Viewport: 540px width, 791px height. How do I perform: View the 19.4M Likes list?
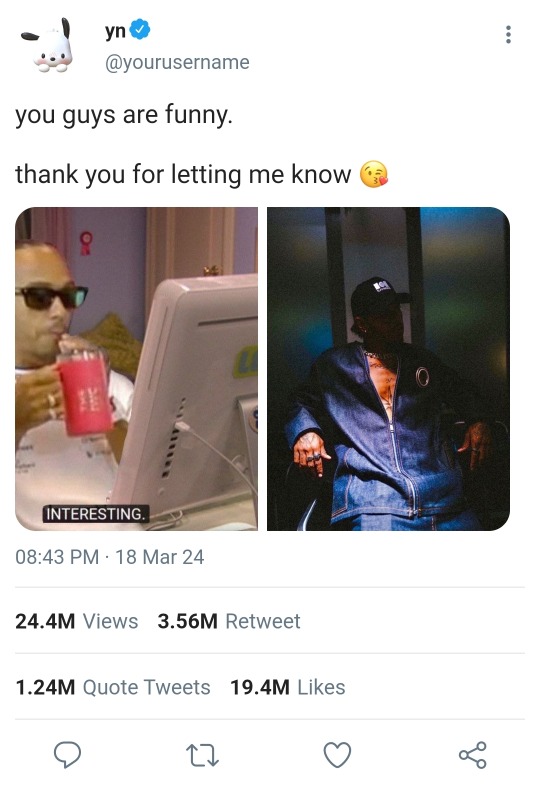coord(288,687)
